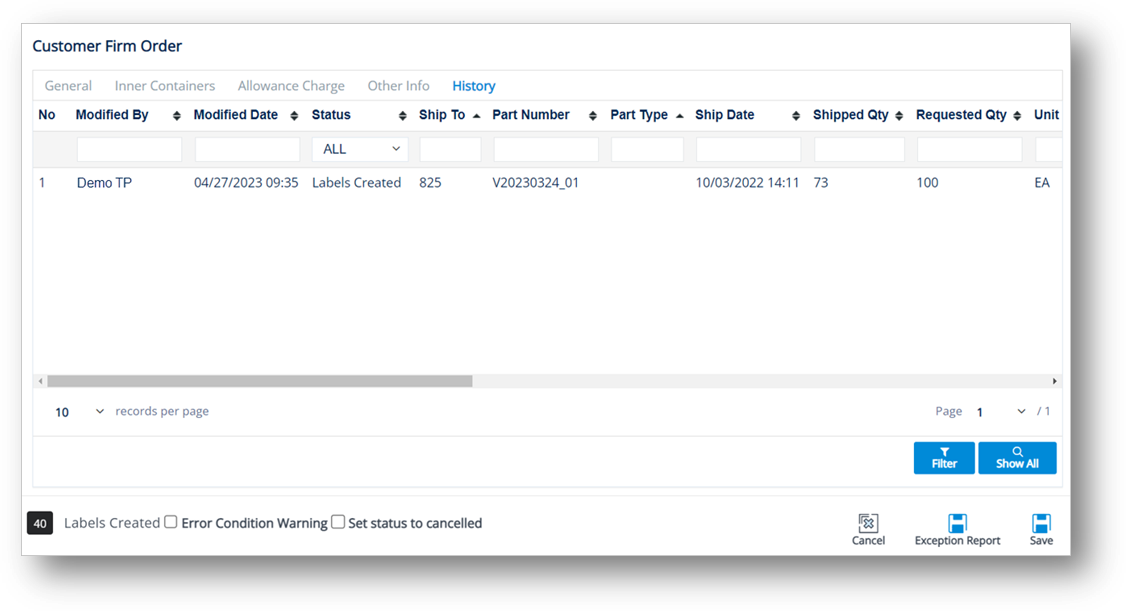Click the Requested Qty filter field
1126x611 pixels.
point(969,149)
